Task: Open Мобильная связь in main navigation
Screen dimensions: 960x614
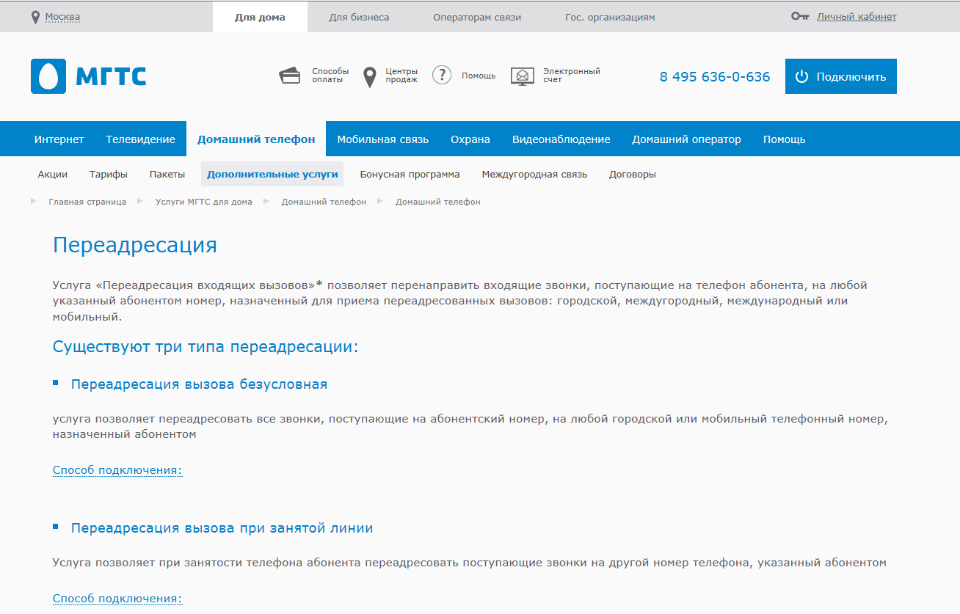Action: click(383, 140)
